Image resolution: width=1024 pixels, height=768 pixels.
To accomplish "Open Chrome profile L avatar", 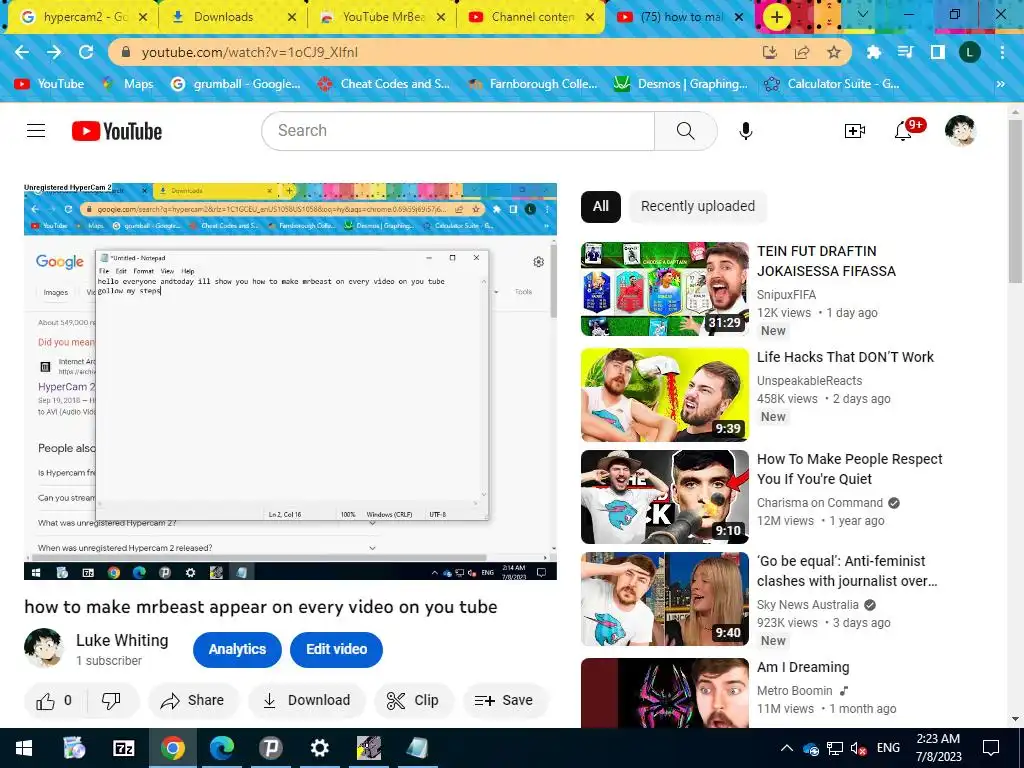I will click(x=969, y=52).
